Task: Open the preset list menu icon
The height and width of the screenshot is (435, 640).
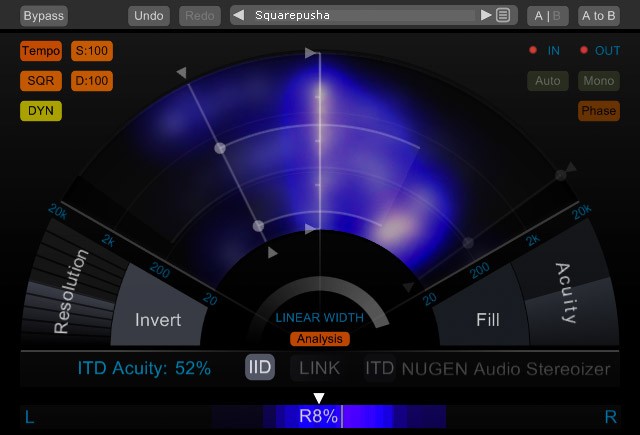Action: coord(503,15)
